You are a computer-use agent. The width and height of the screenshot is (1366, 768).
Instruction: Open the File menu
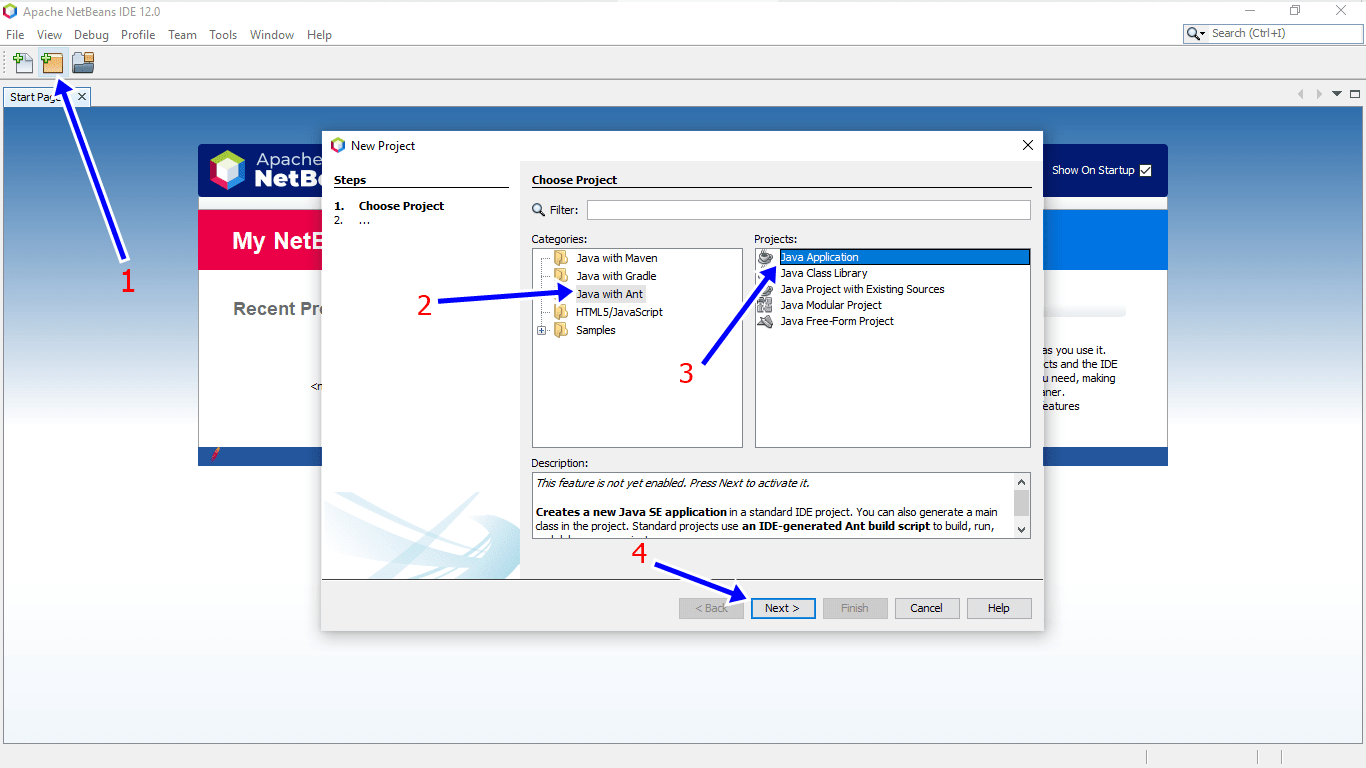15,34
